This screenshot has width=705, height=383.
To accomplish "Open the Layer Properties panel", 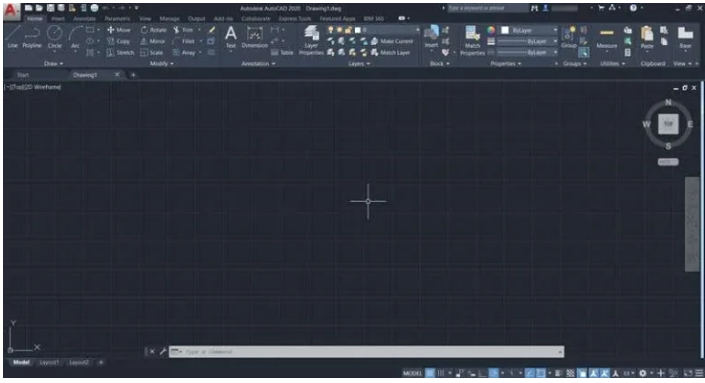I will pos(311,40).
